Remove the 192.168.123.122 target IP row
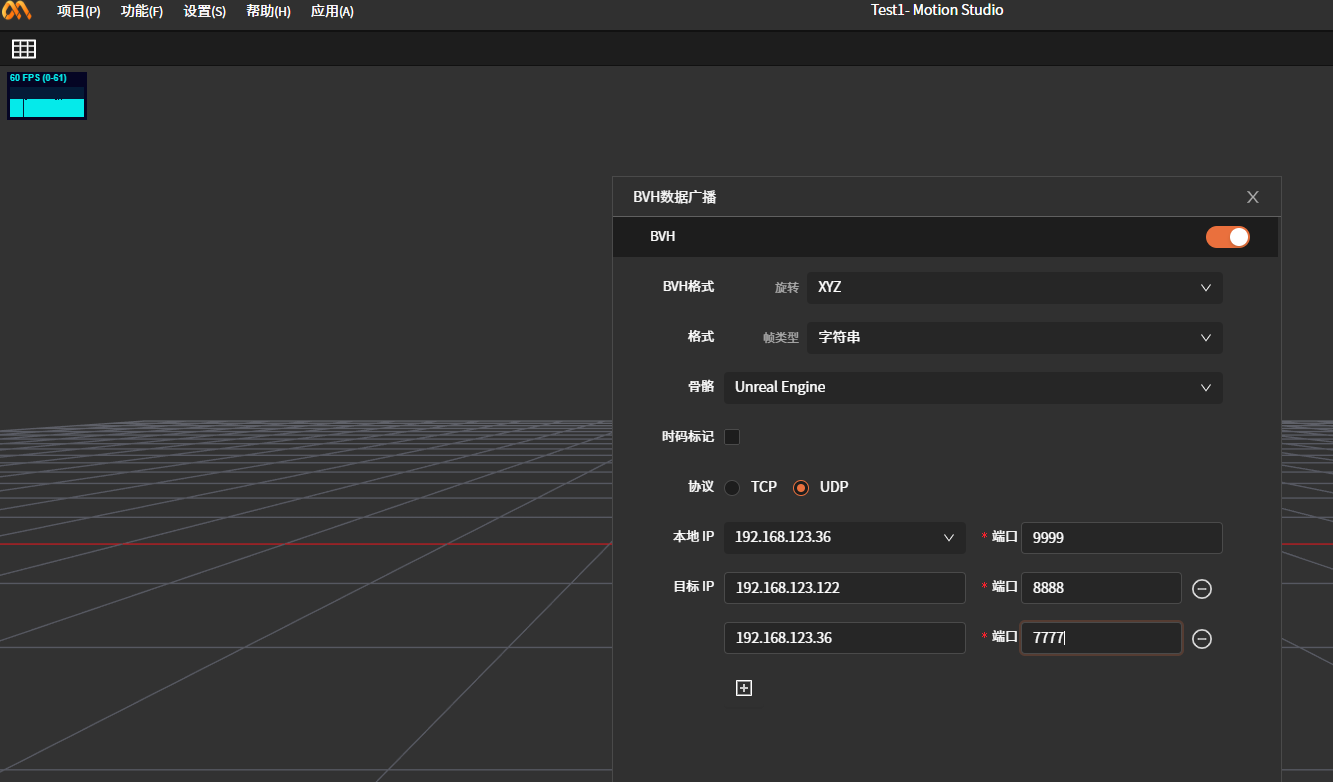 (1202, 589)
